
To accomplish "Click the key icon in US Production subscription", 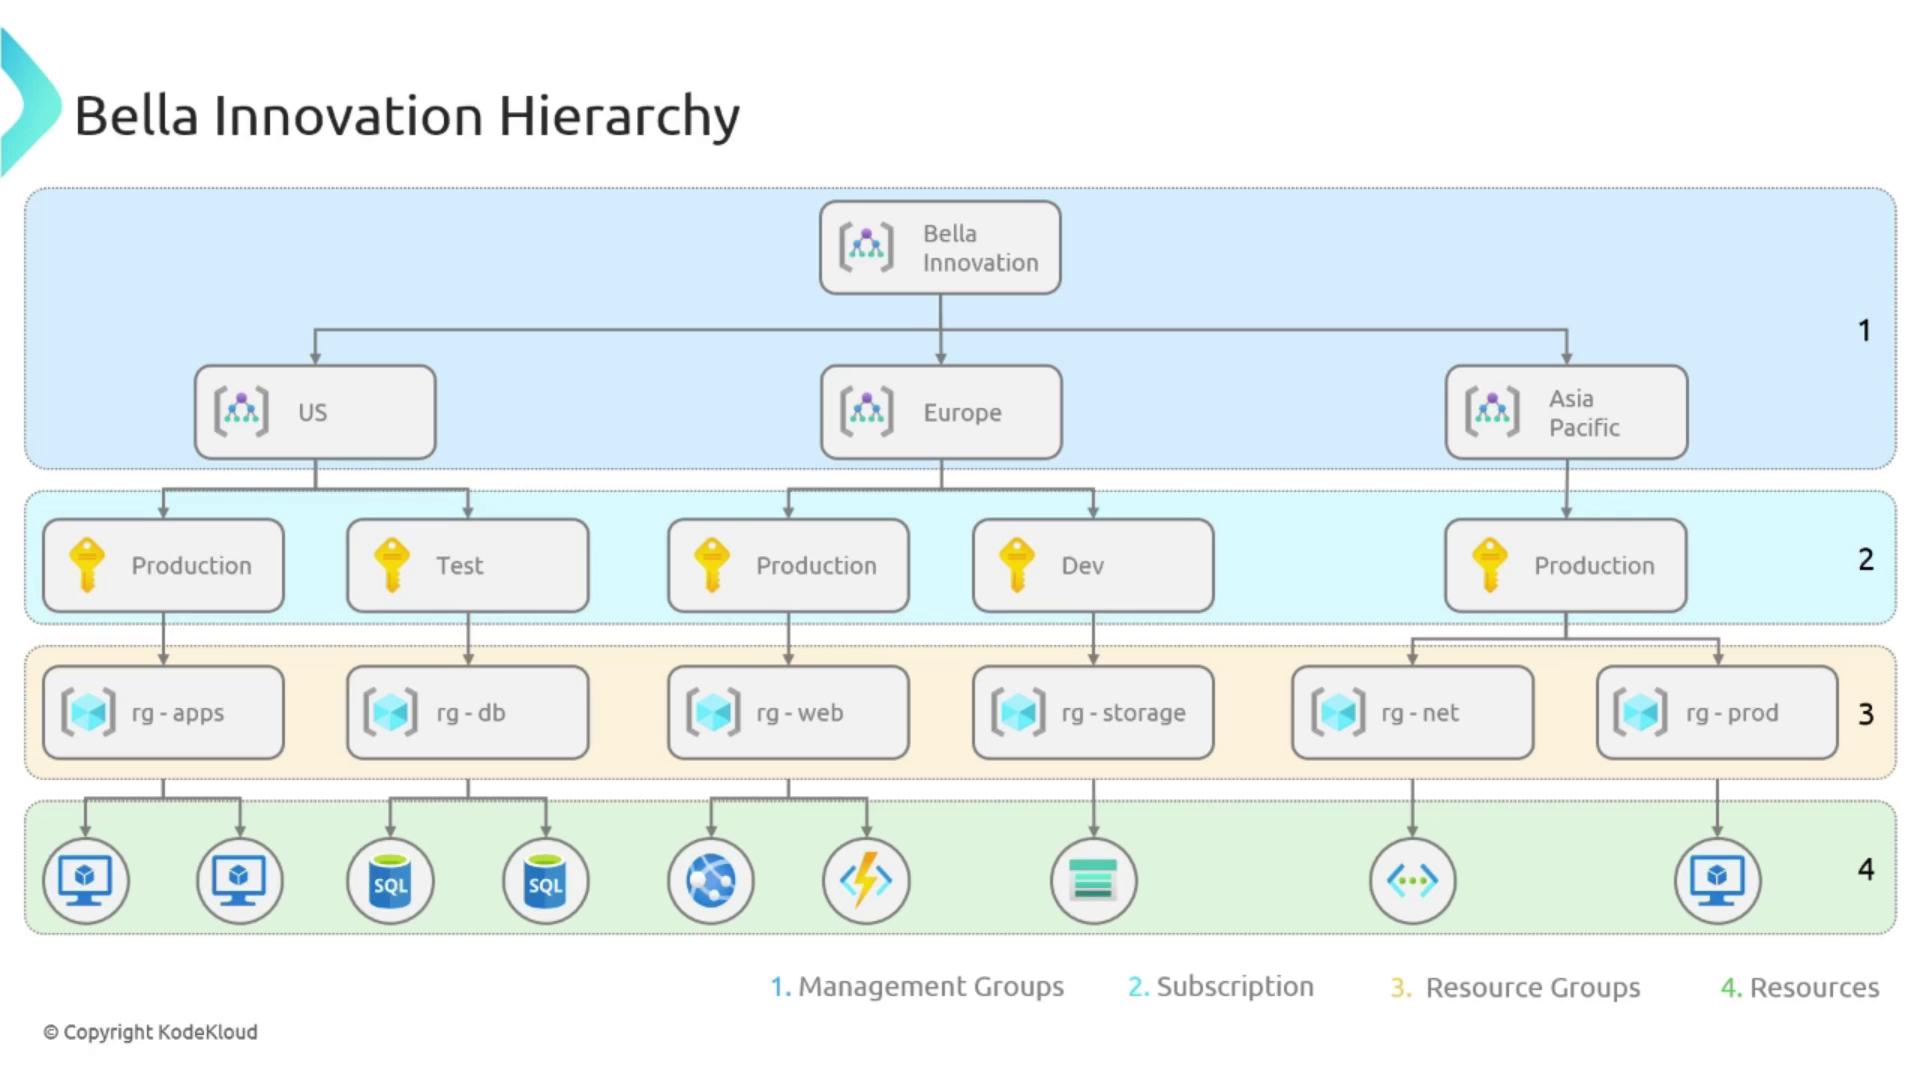I will 87,565.
